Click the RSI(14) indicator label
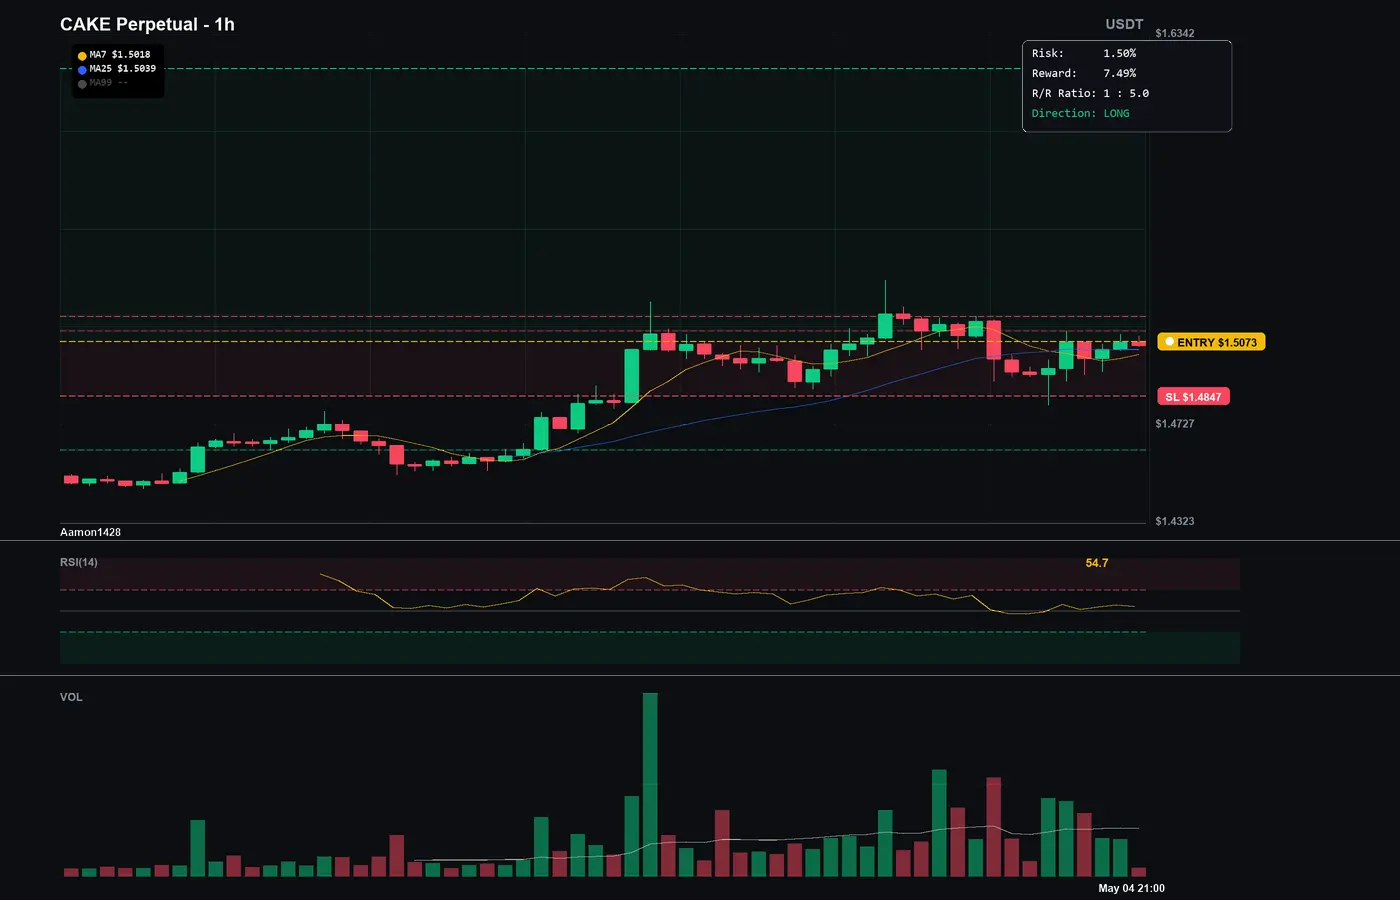The height and width of the screenshot is (900, 1400). click(x=79, y=562)
